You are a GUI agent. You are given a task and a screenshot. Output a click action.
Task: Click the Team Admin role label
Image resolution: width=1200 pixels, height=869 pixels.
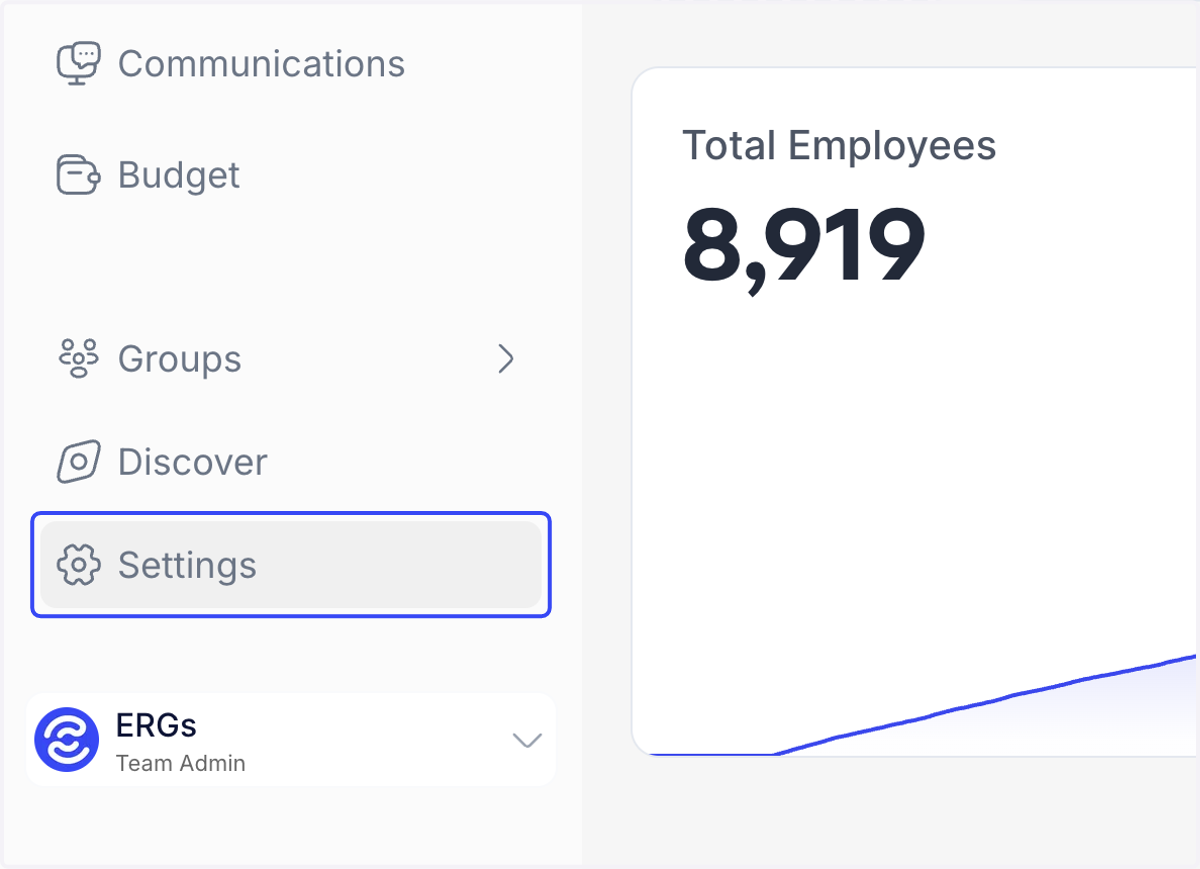(181, 763)
